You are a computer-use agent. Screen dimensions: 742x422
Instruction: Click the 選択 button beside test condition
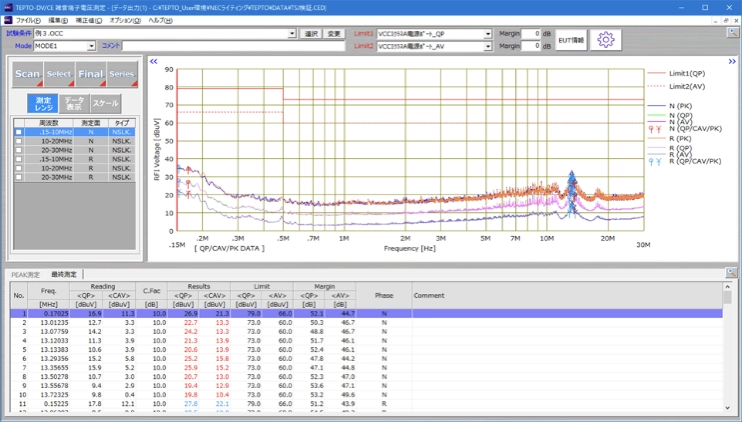311,34
